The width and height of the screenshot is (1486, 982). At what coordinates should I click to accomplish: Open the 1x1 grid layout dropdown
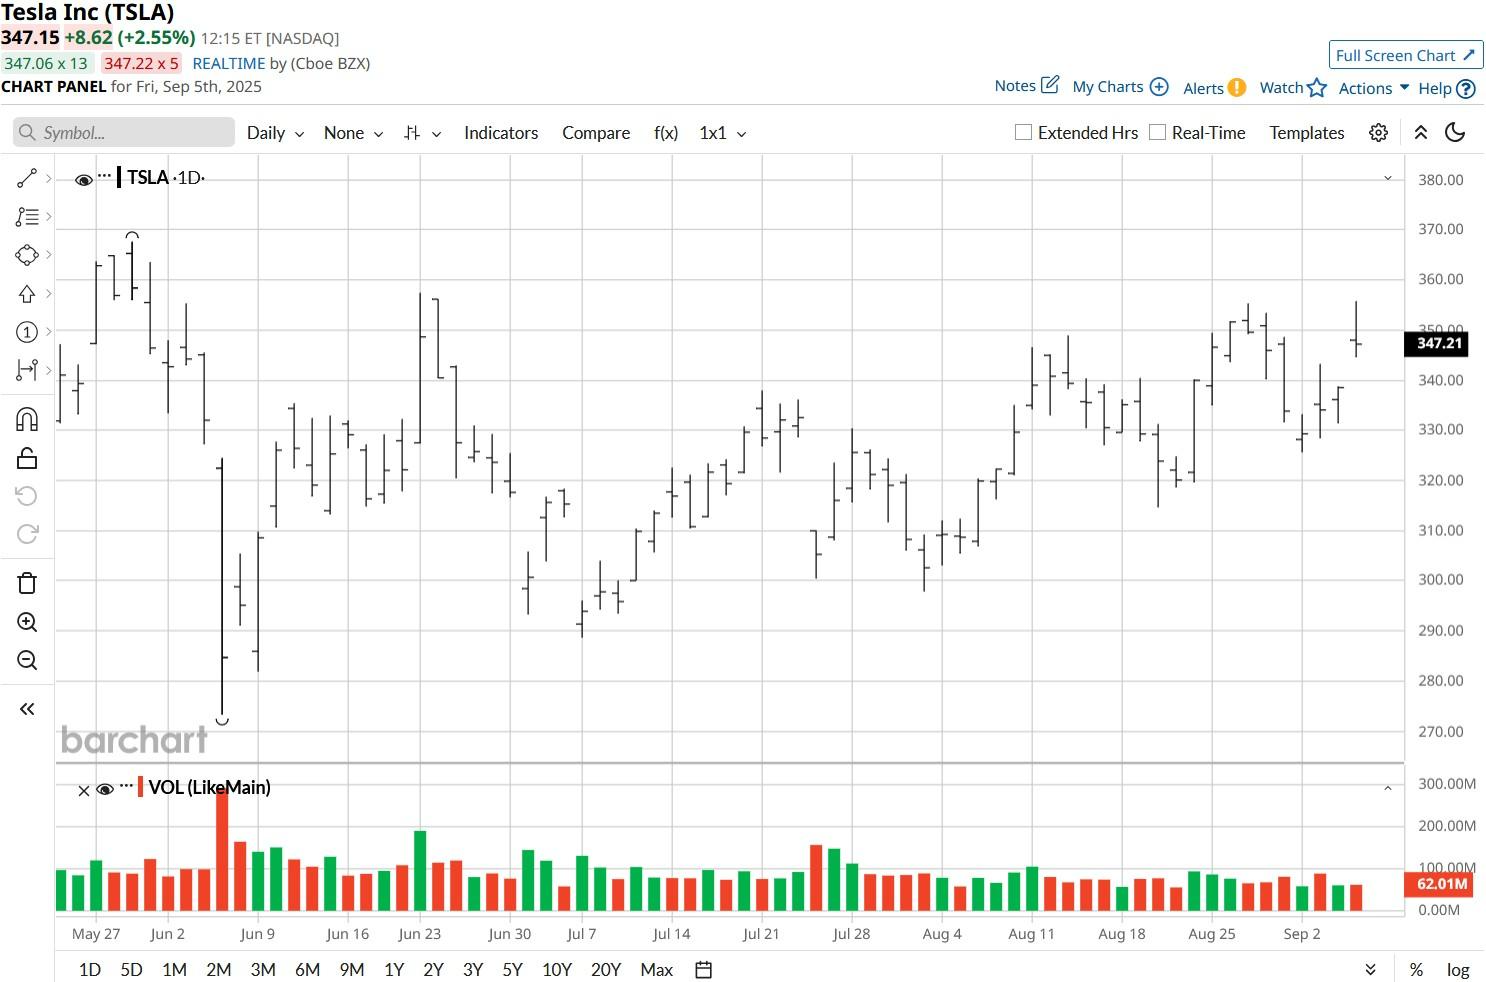(x=723, y=133)
